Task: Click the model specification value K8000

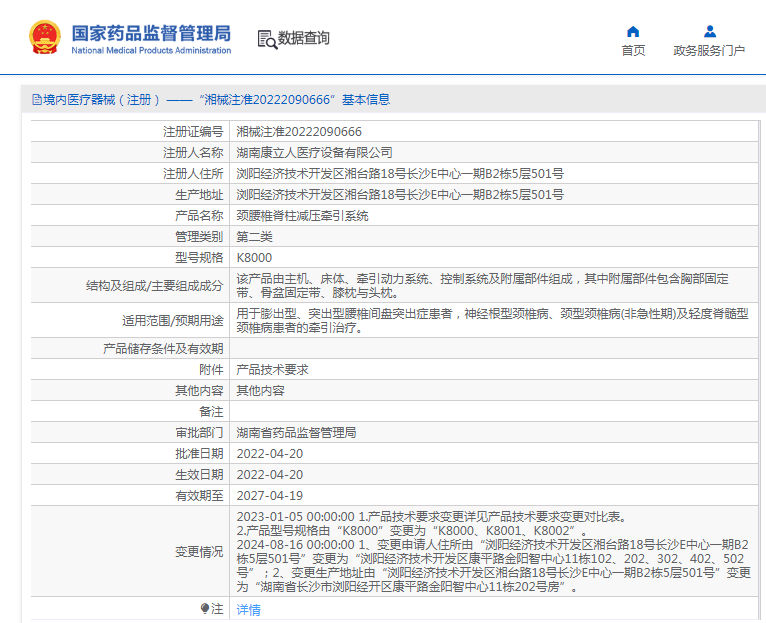Action: [254, 257]
